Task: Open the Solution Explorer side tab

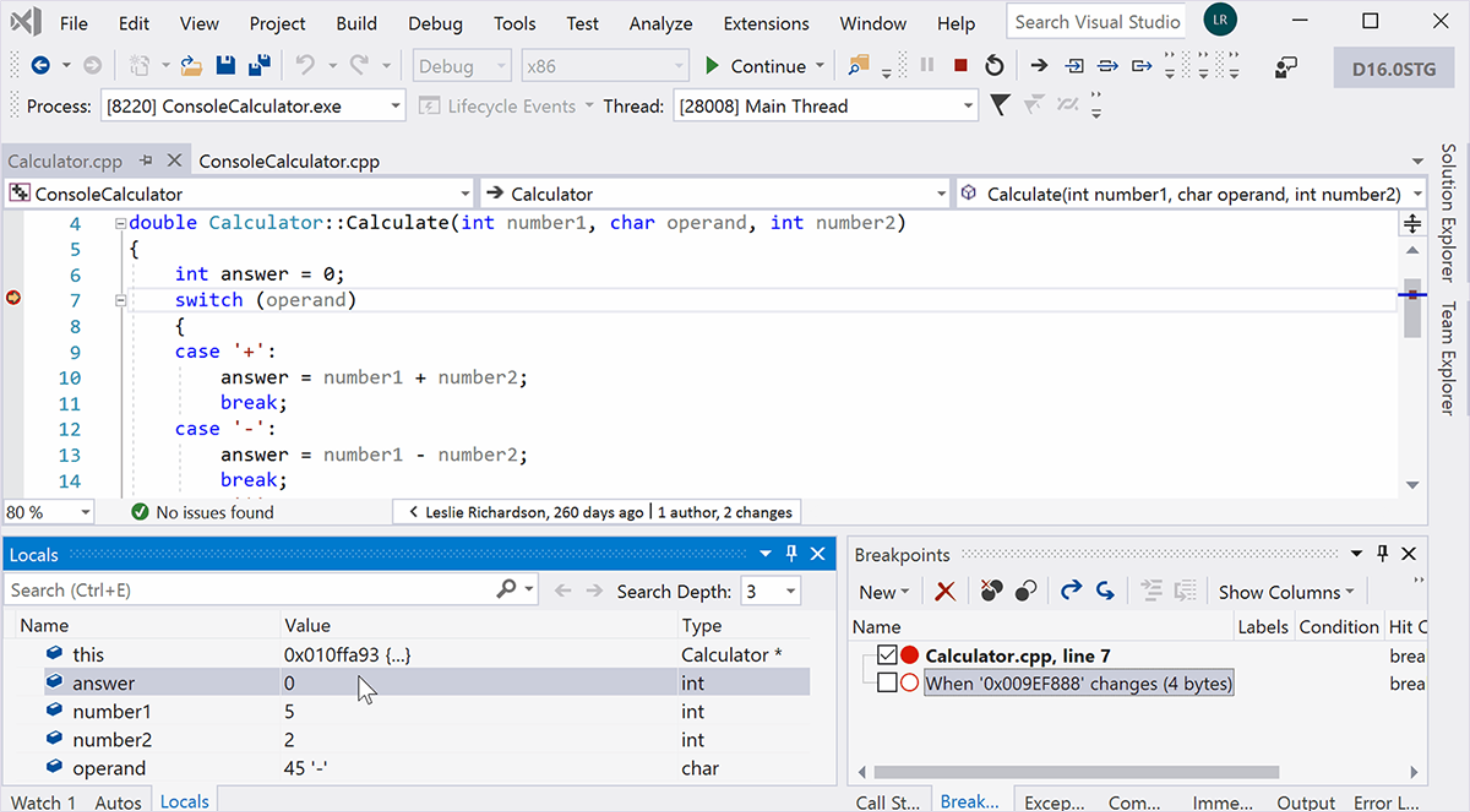Action: 1448,213
